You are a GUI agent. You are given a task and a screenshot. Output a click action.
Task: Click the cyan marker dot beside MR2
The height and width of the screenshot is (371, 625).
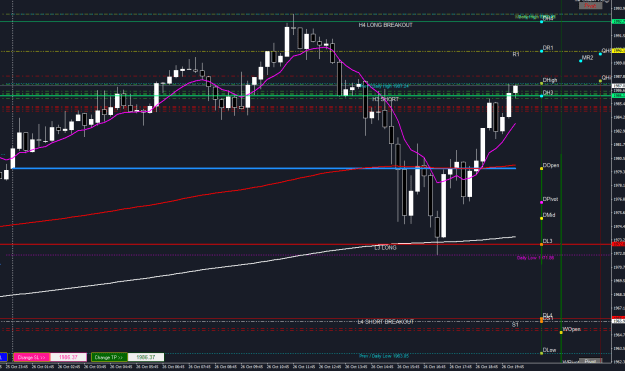[x=580, y=61]
